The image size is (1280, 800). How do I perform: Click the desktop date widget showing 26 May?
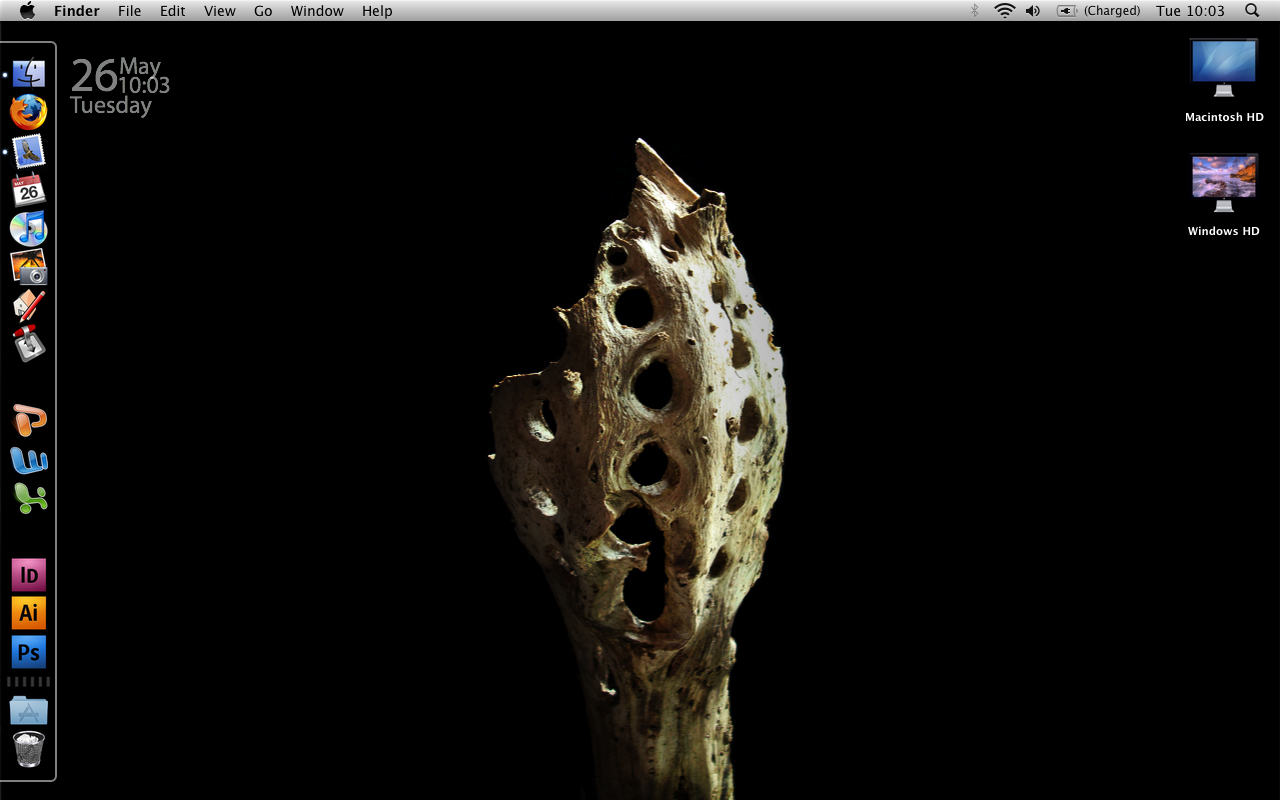(120, 86)
